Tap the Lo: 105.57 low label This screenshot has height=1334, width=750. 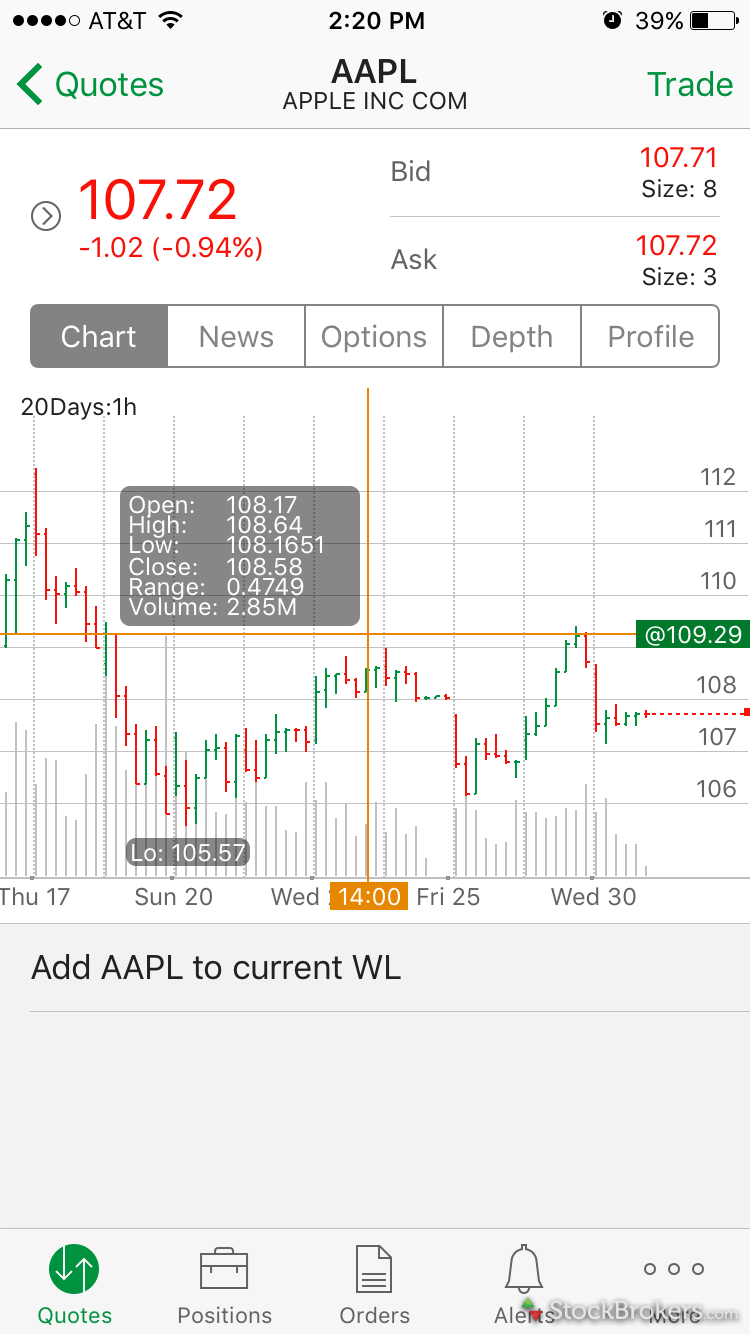click(188, 853)
